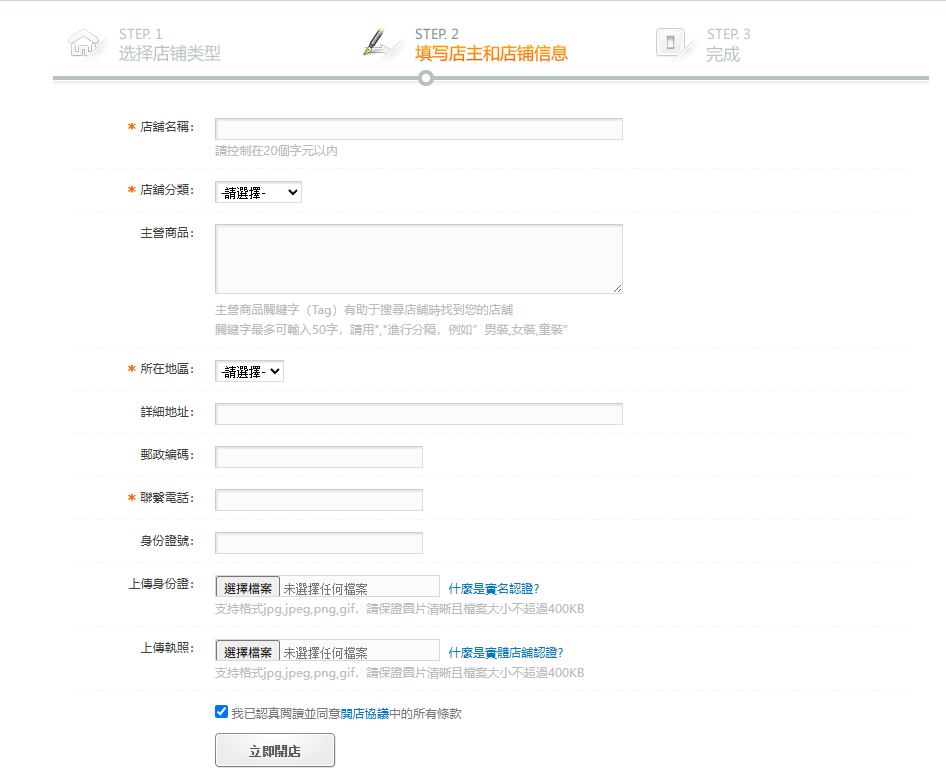Select the 选择店铺类型 step tab
The height and width of the screenshot is (778, 946).
(x=169, y=54)
